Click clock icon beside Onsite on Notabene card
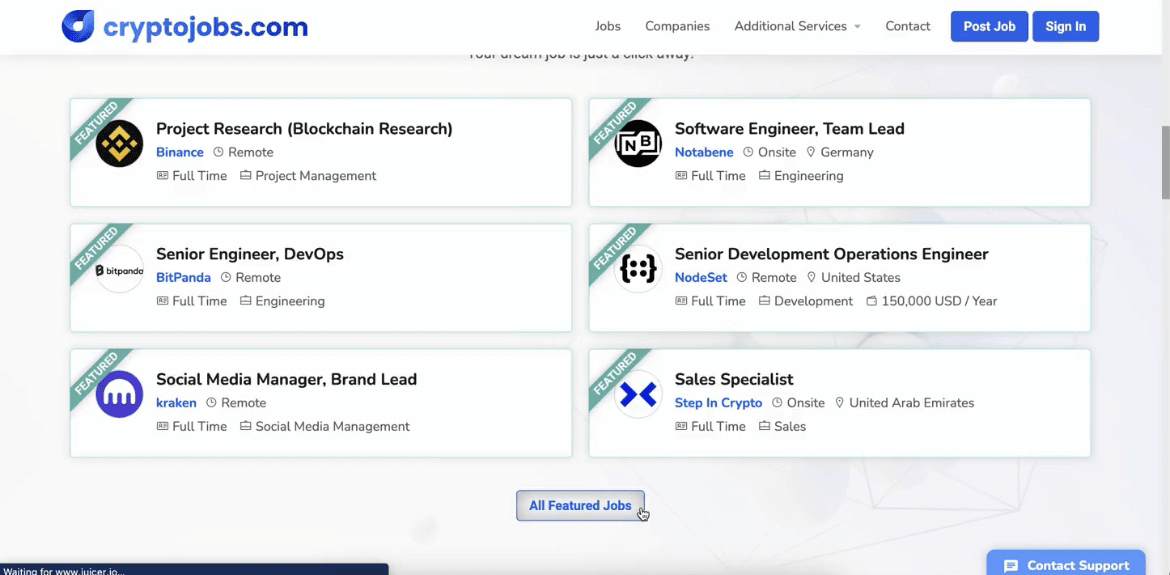The width and height of the screenshot is (1170, 575). (748, 152)
